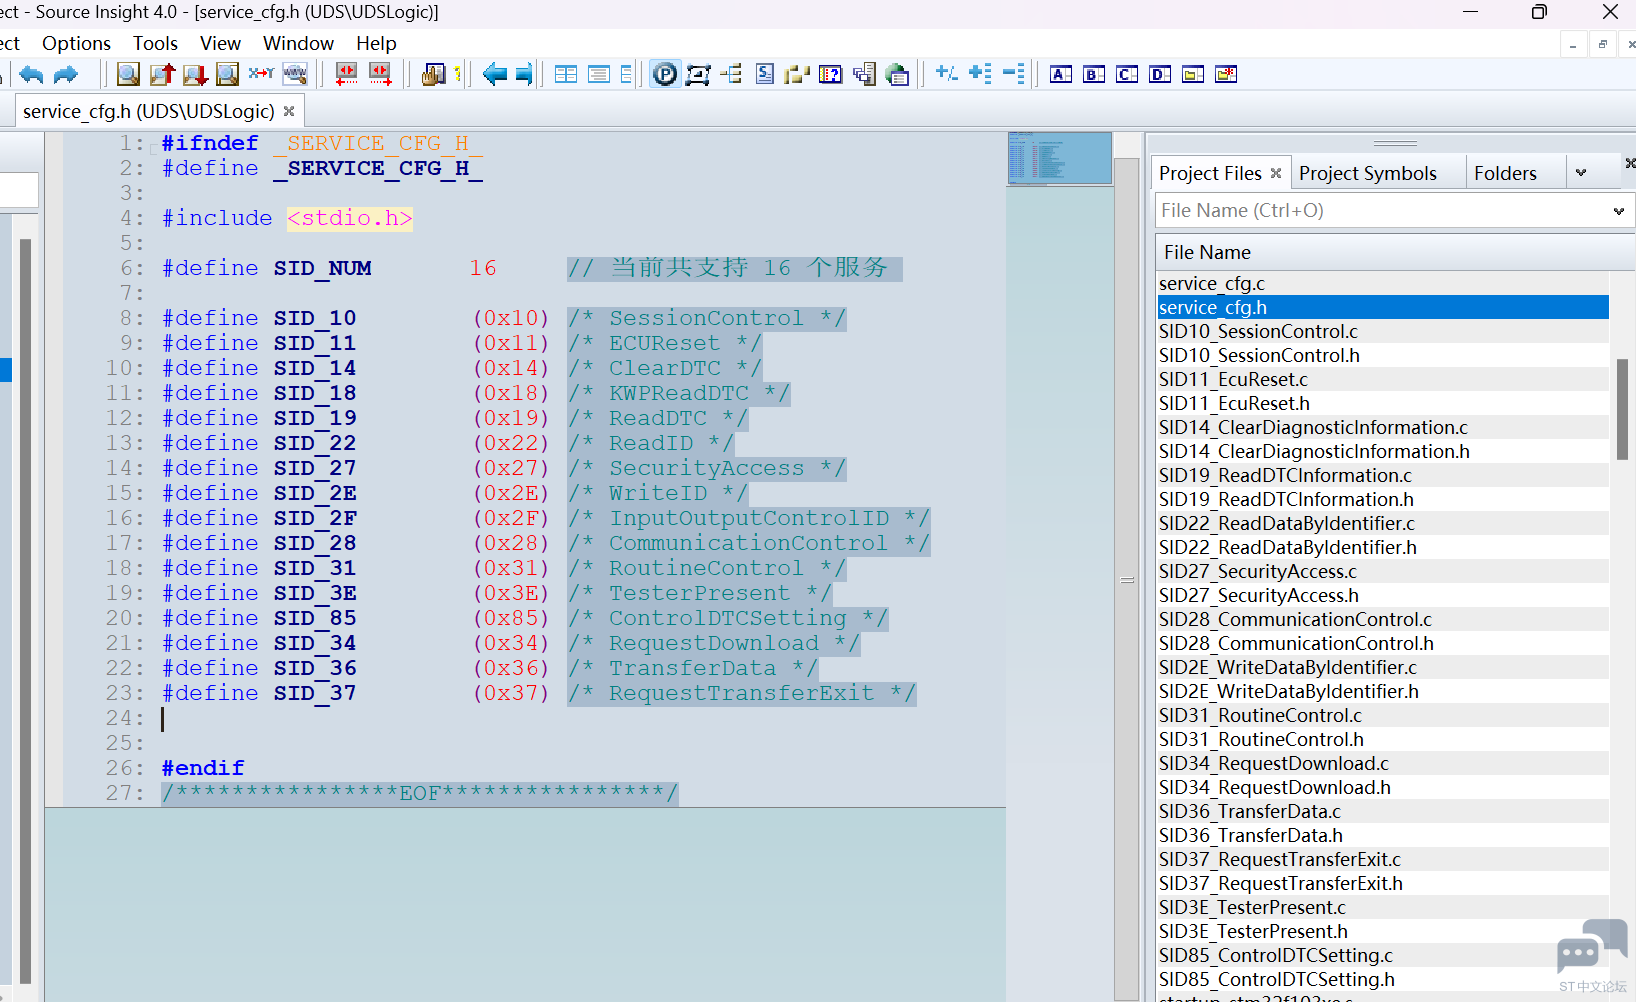Close the Project Files tab
1636x1002 pixels.
1276,173
